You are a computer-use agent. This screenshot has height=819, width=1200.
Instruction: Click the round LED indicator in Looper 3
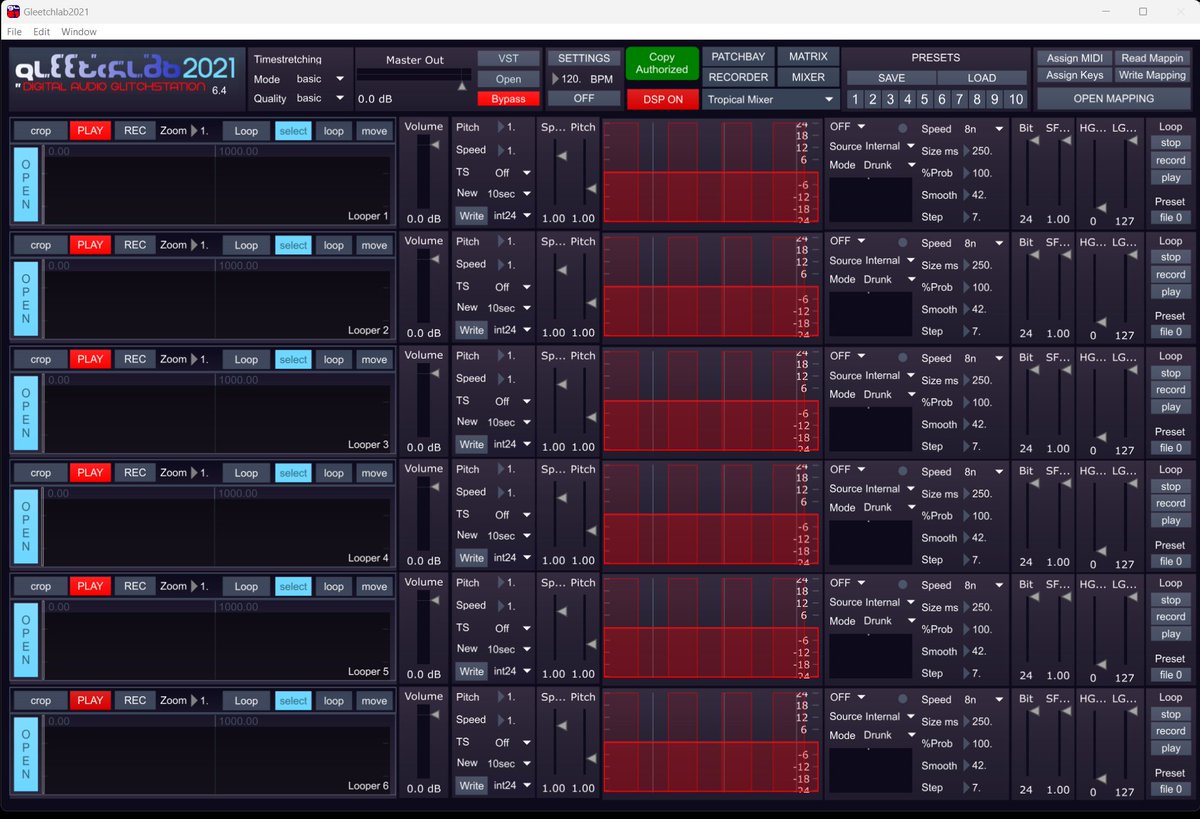pos(903,357)
